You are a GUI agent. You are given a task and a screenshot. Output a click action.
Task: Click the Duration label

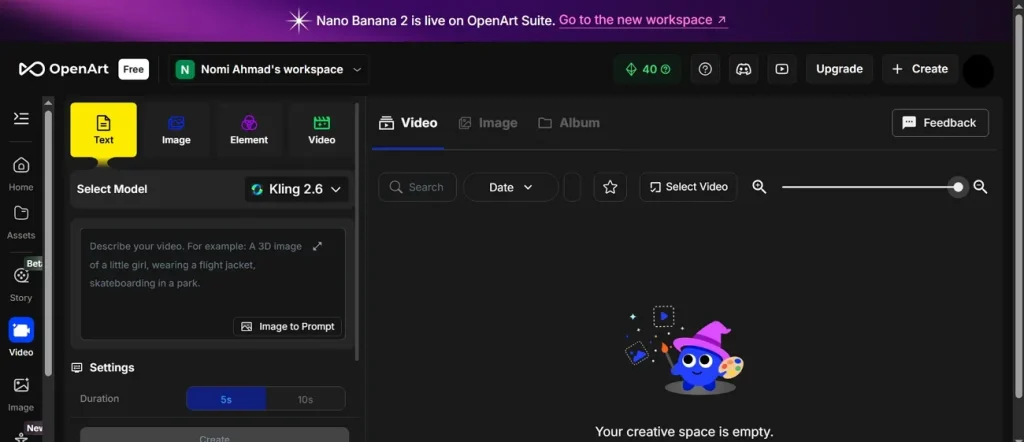click(100, 398)
